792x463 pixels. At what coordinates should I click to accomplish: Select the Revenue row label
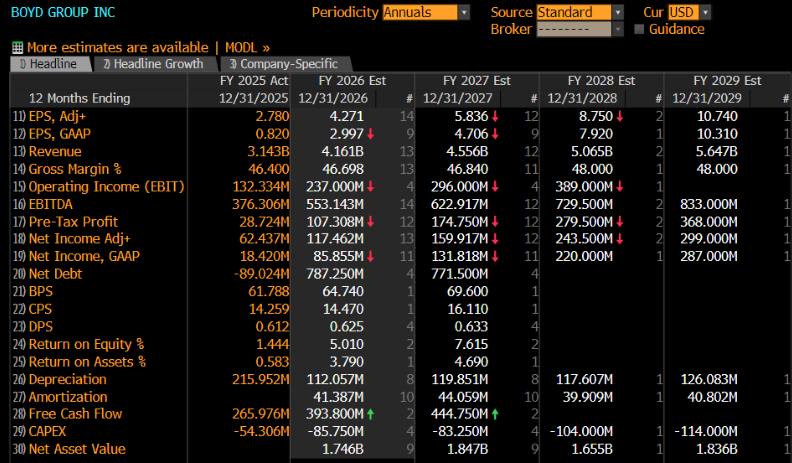55,151
